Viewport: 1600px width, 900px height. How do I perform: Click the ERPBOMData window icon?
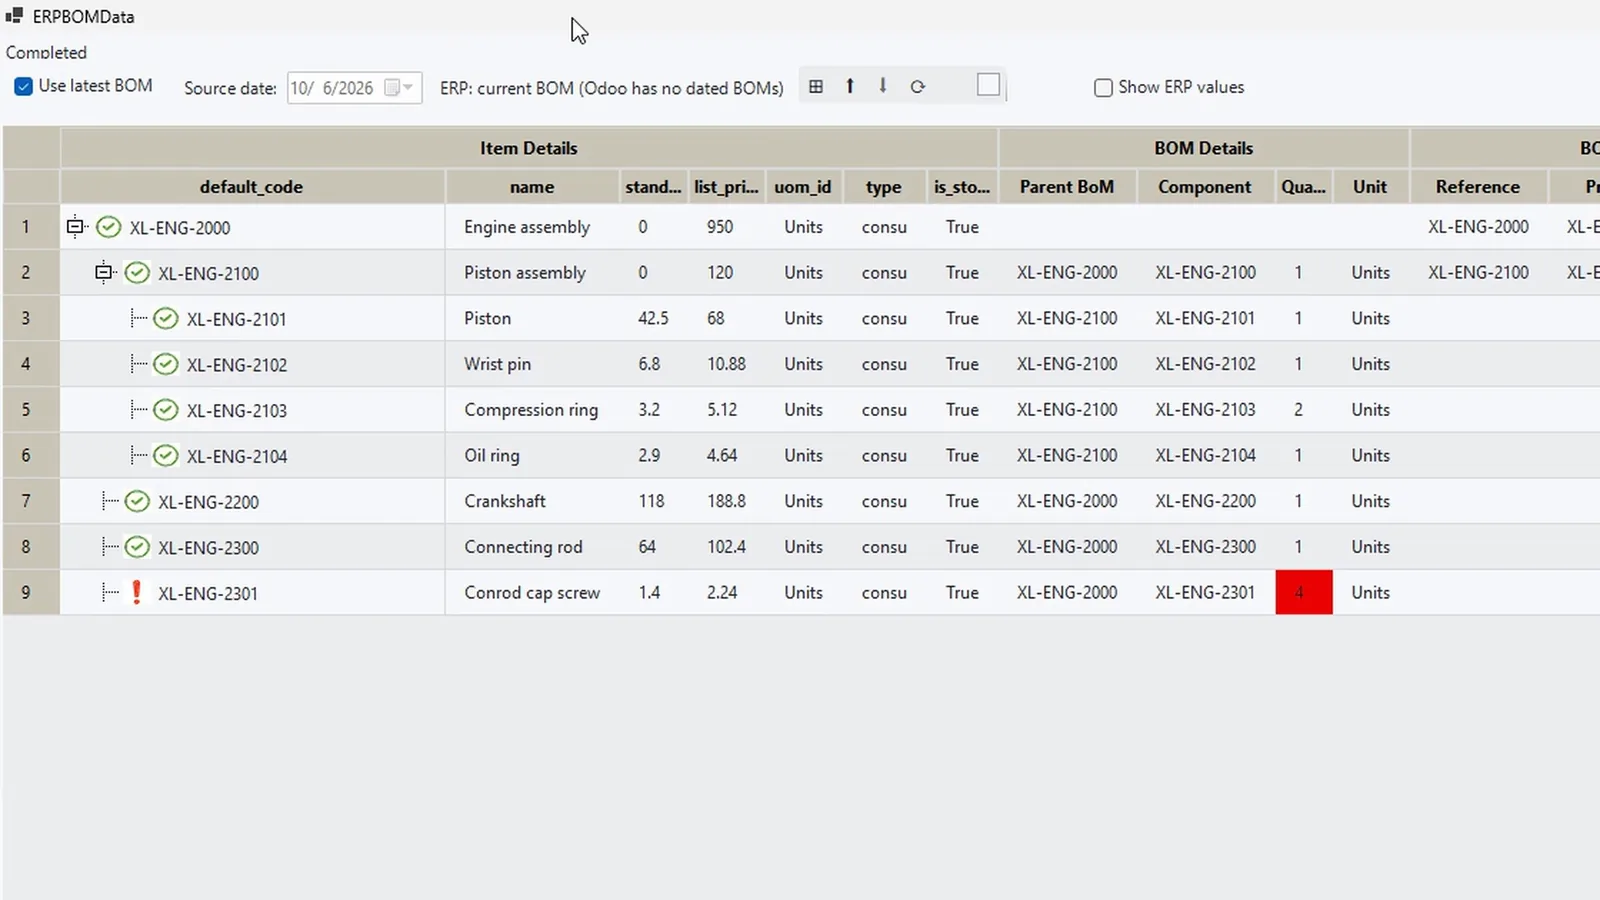[x=14, y=16]
